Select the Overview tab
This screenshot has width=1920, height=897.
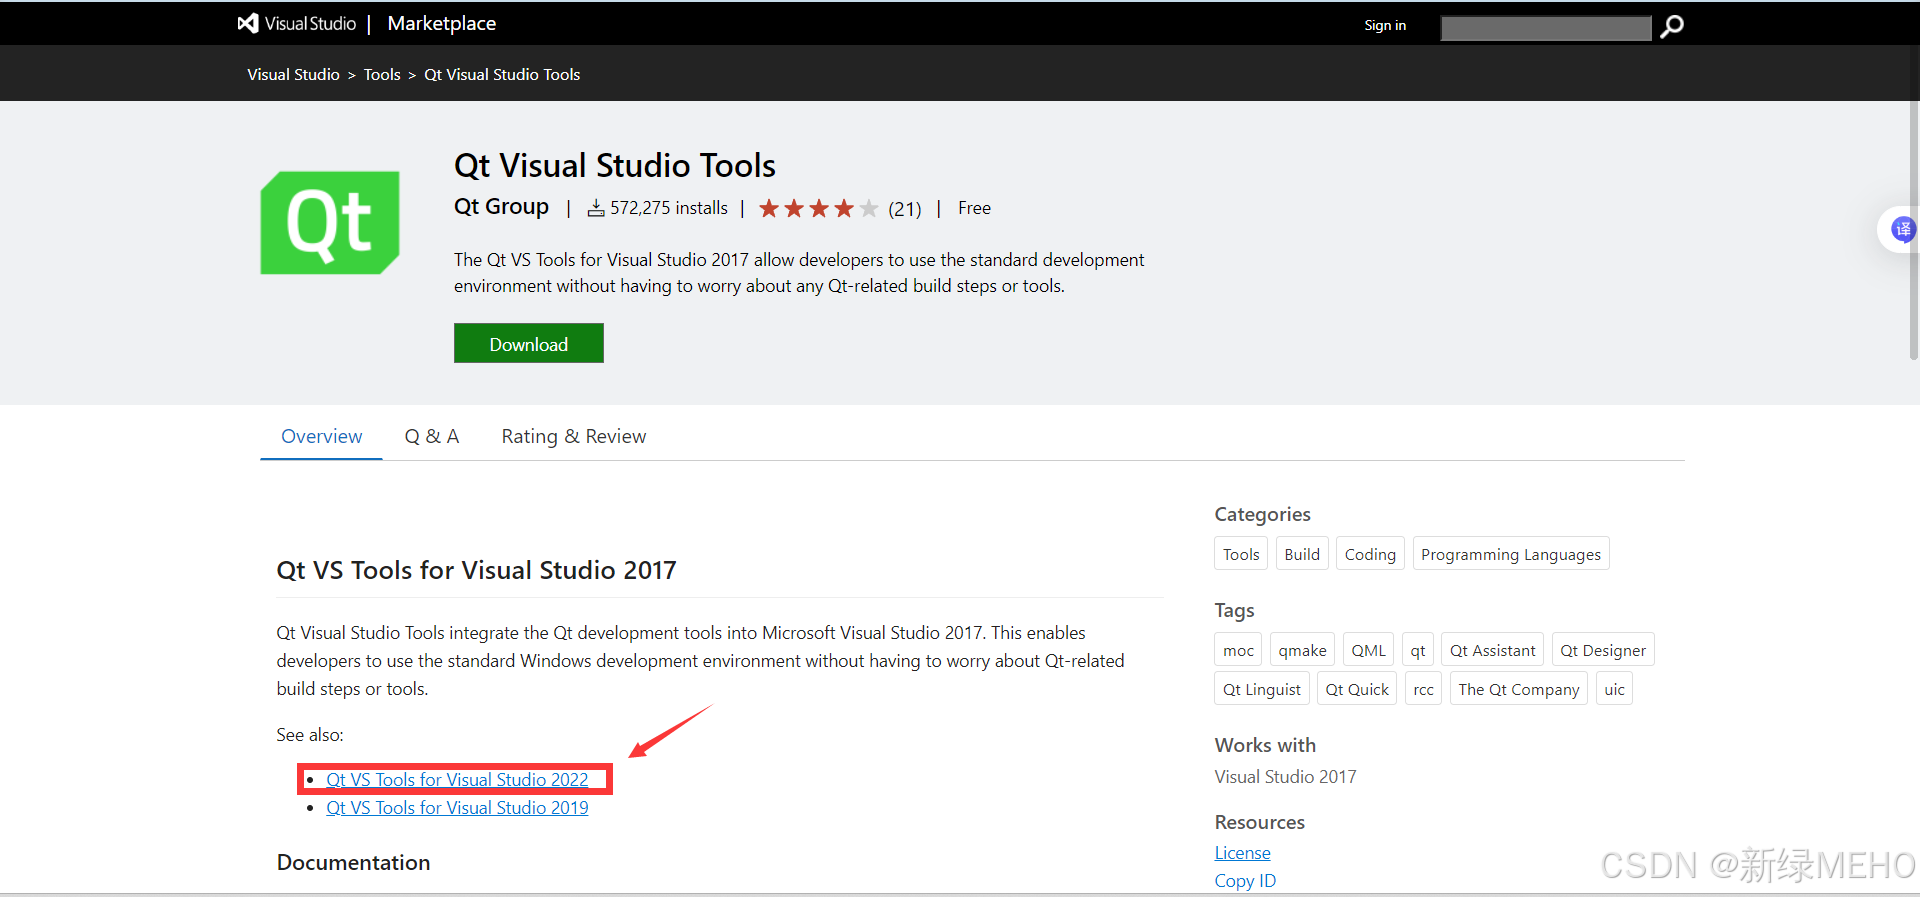(321, 436)
